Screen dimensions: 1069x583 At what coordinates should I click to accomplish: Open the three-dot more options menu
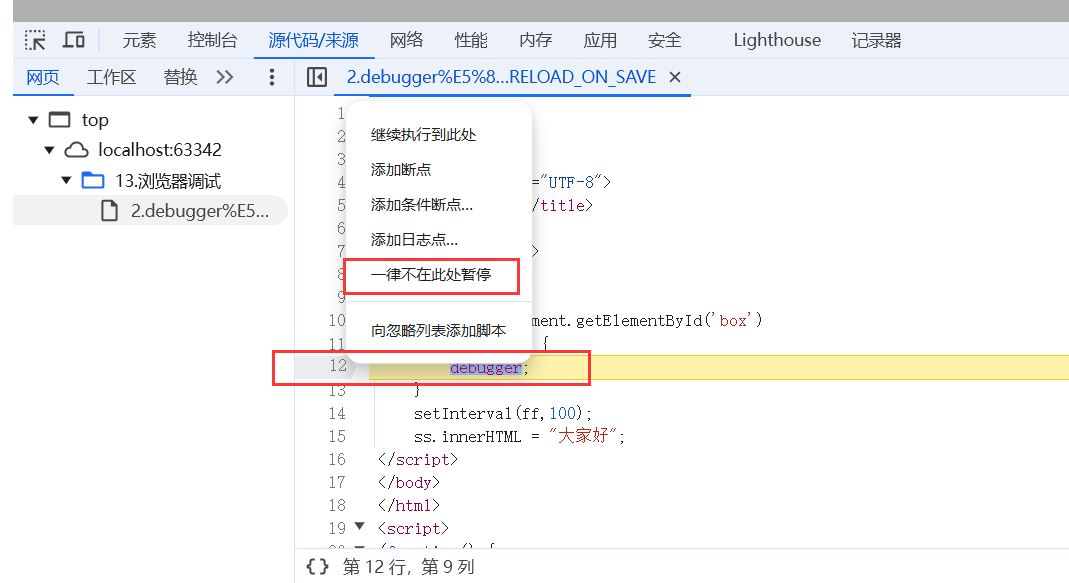click(271, 77)
